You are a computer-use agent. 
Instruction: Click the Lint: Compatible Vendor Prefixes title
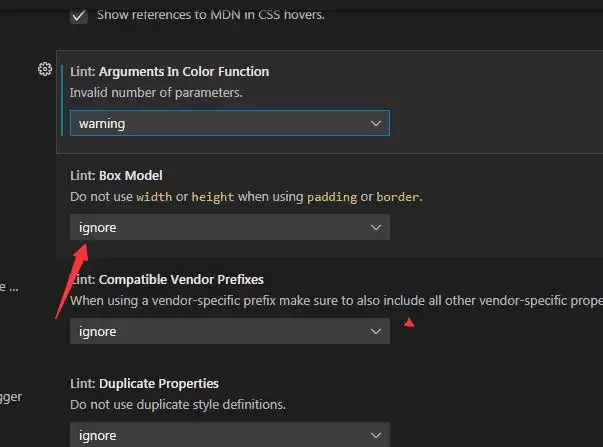[167, 279]
